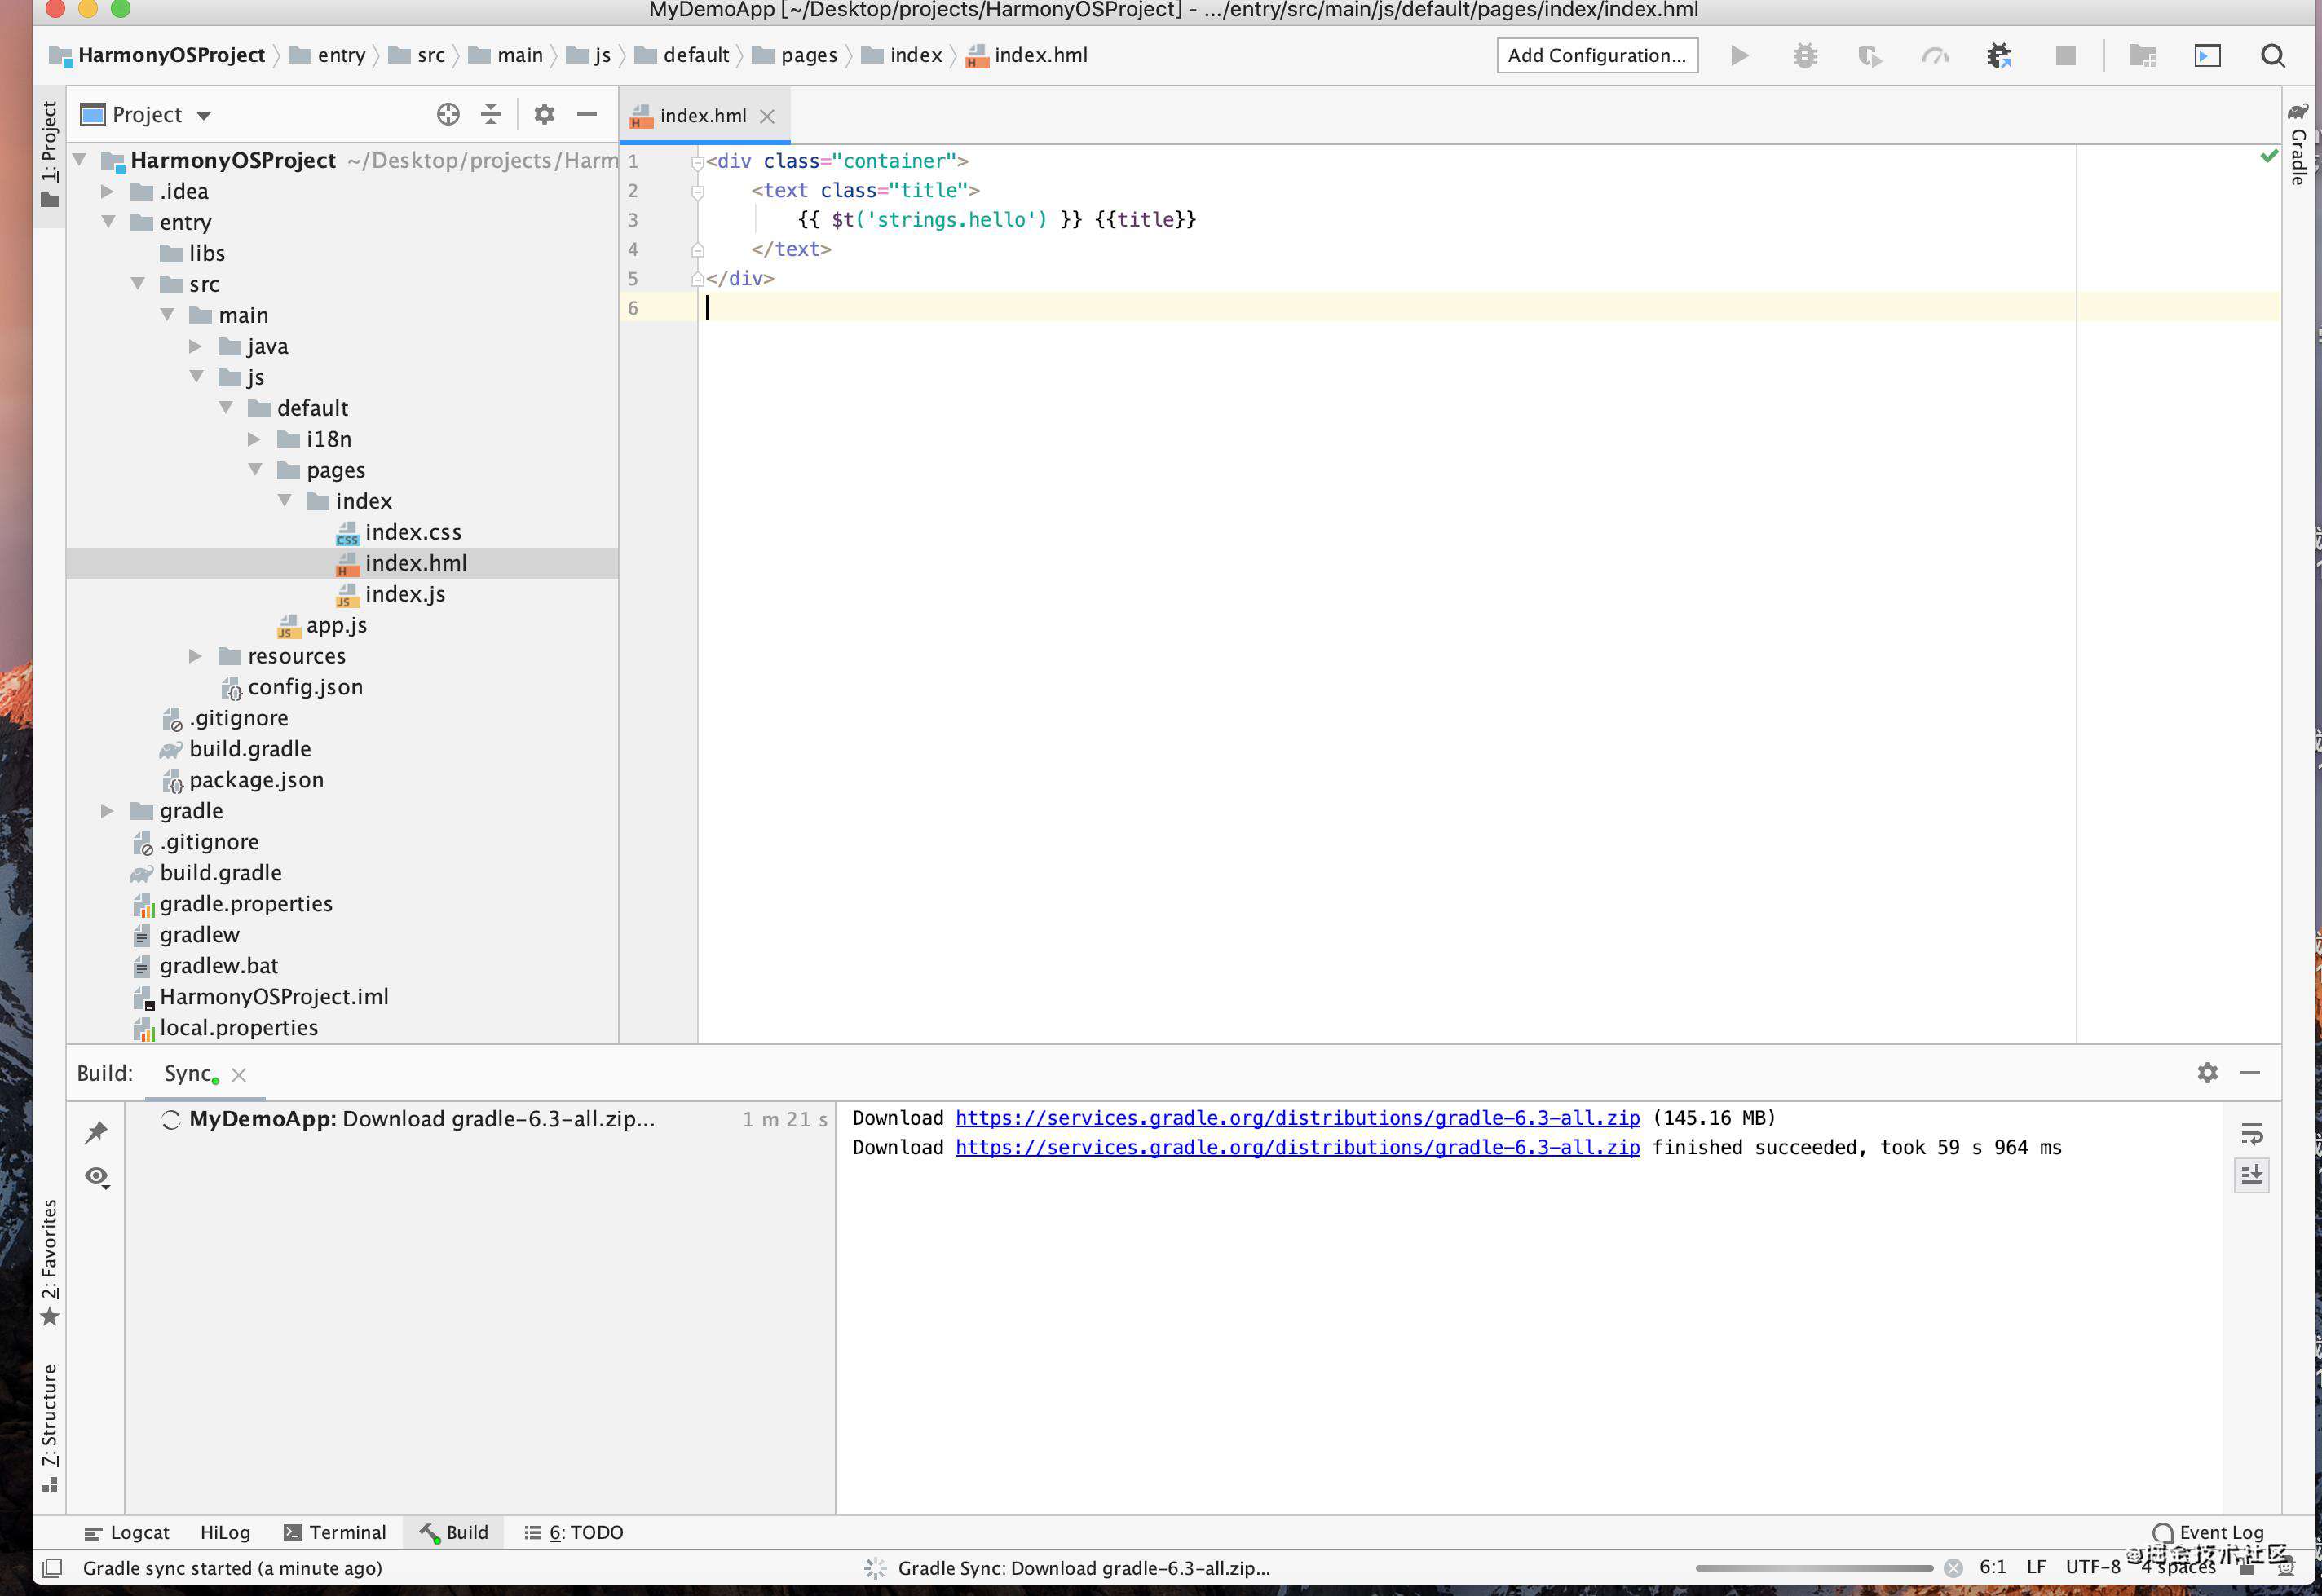This screenshot has width=2322, height=1596.
Task: Click the LF line separator indicator
Action: 2036,1567
